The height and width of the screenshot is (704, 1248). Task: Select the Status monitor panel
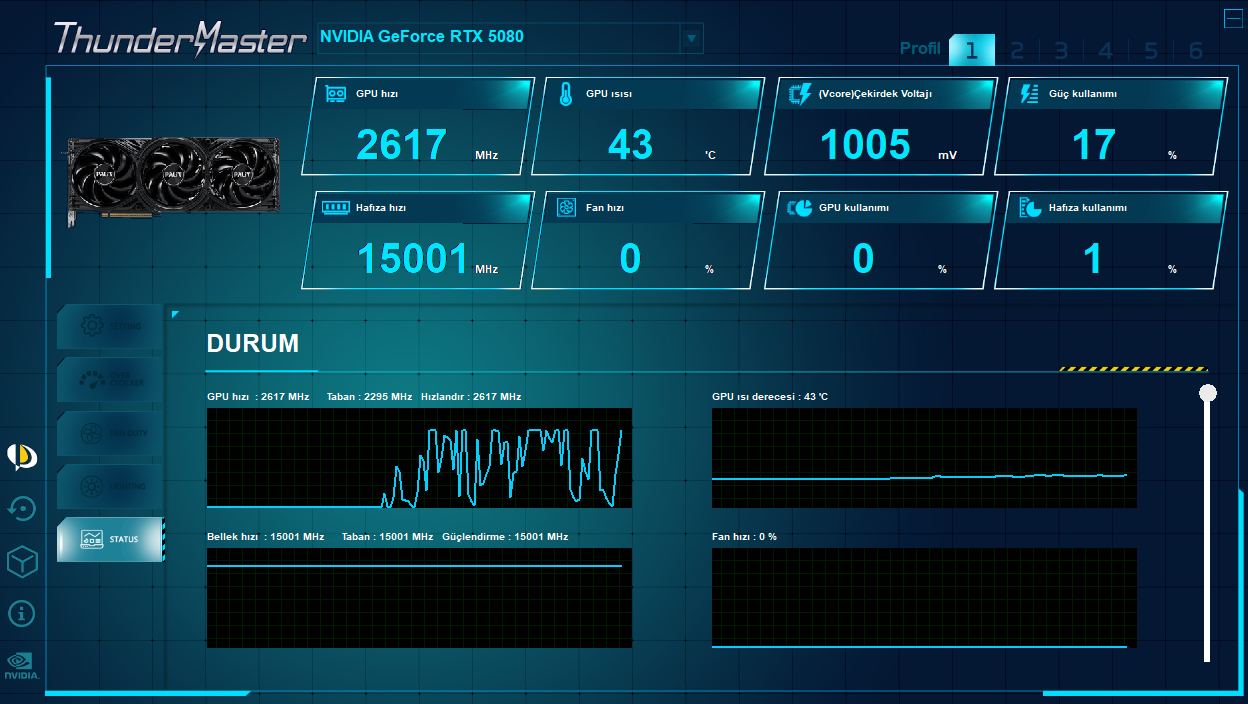pyautogui.click(x=110, y=539)
